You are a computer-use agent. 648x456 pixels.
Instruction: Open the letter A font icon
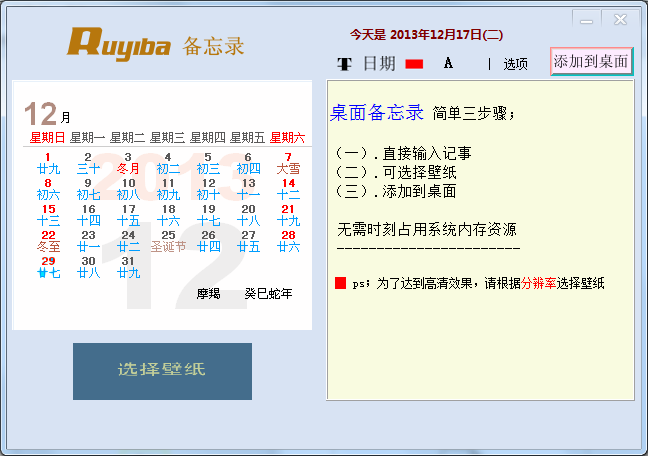[448, 63]
